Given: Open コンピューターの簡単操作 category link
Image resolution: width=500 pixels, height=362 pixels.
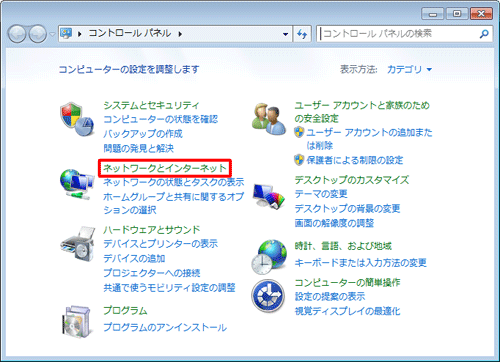Looking at the screenshot, I should (x=347, y=283).
